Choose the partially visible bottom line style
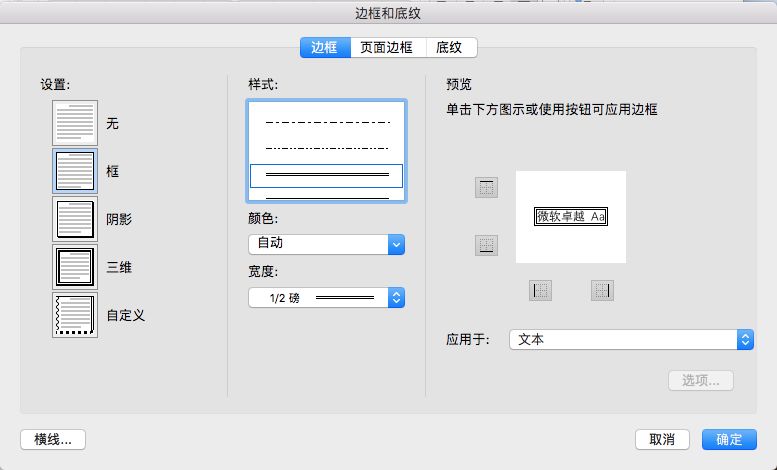 point(327,197)
